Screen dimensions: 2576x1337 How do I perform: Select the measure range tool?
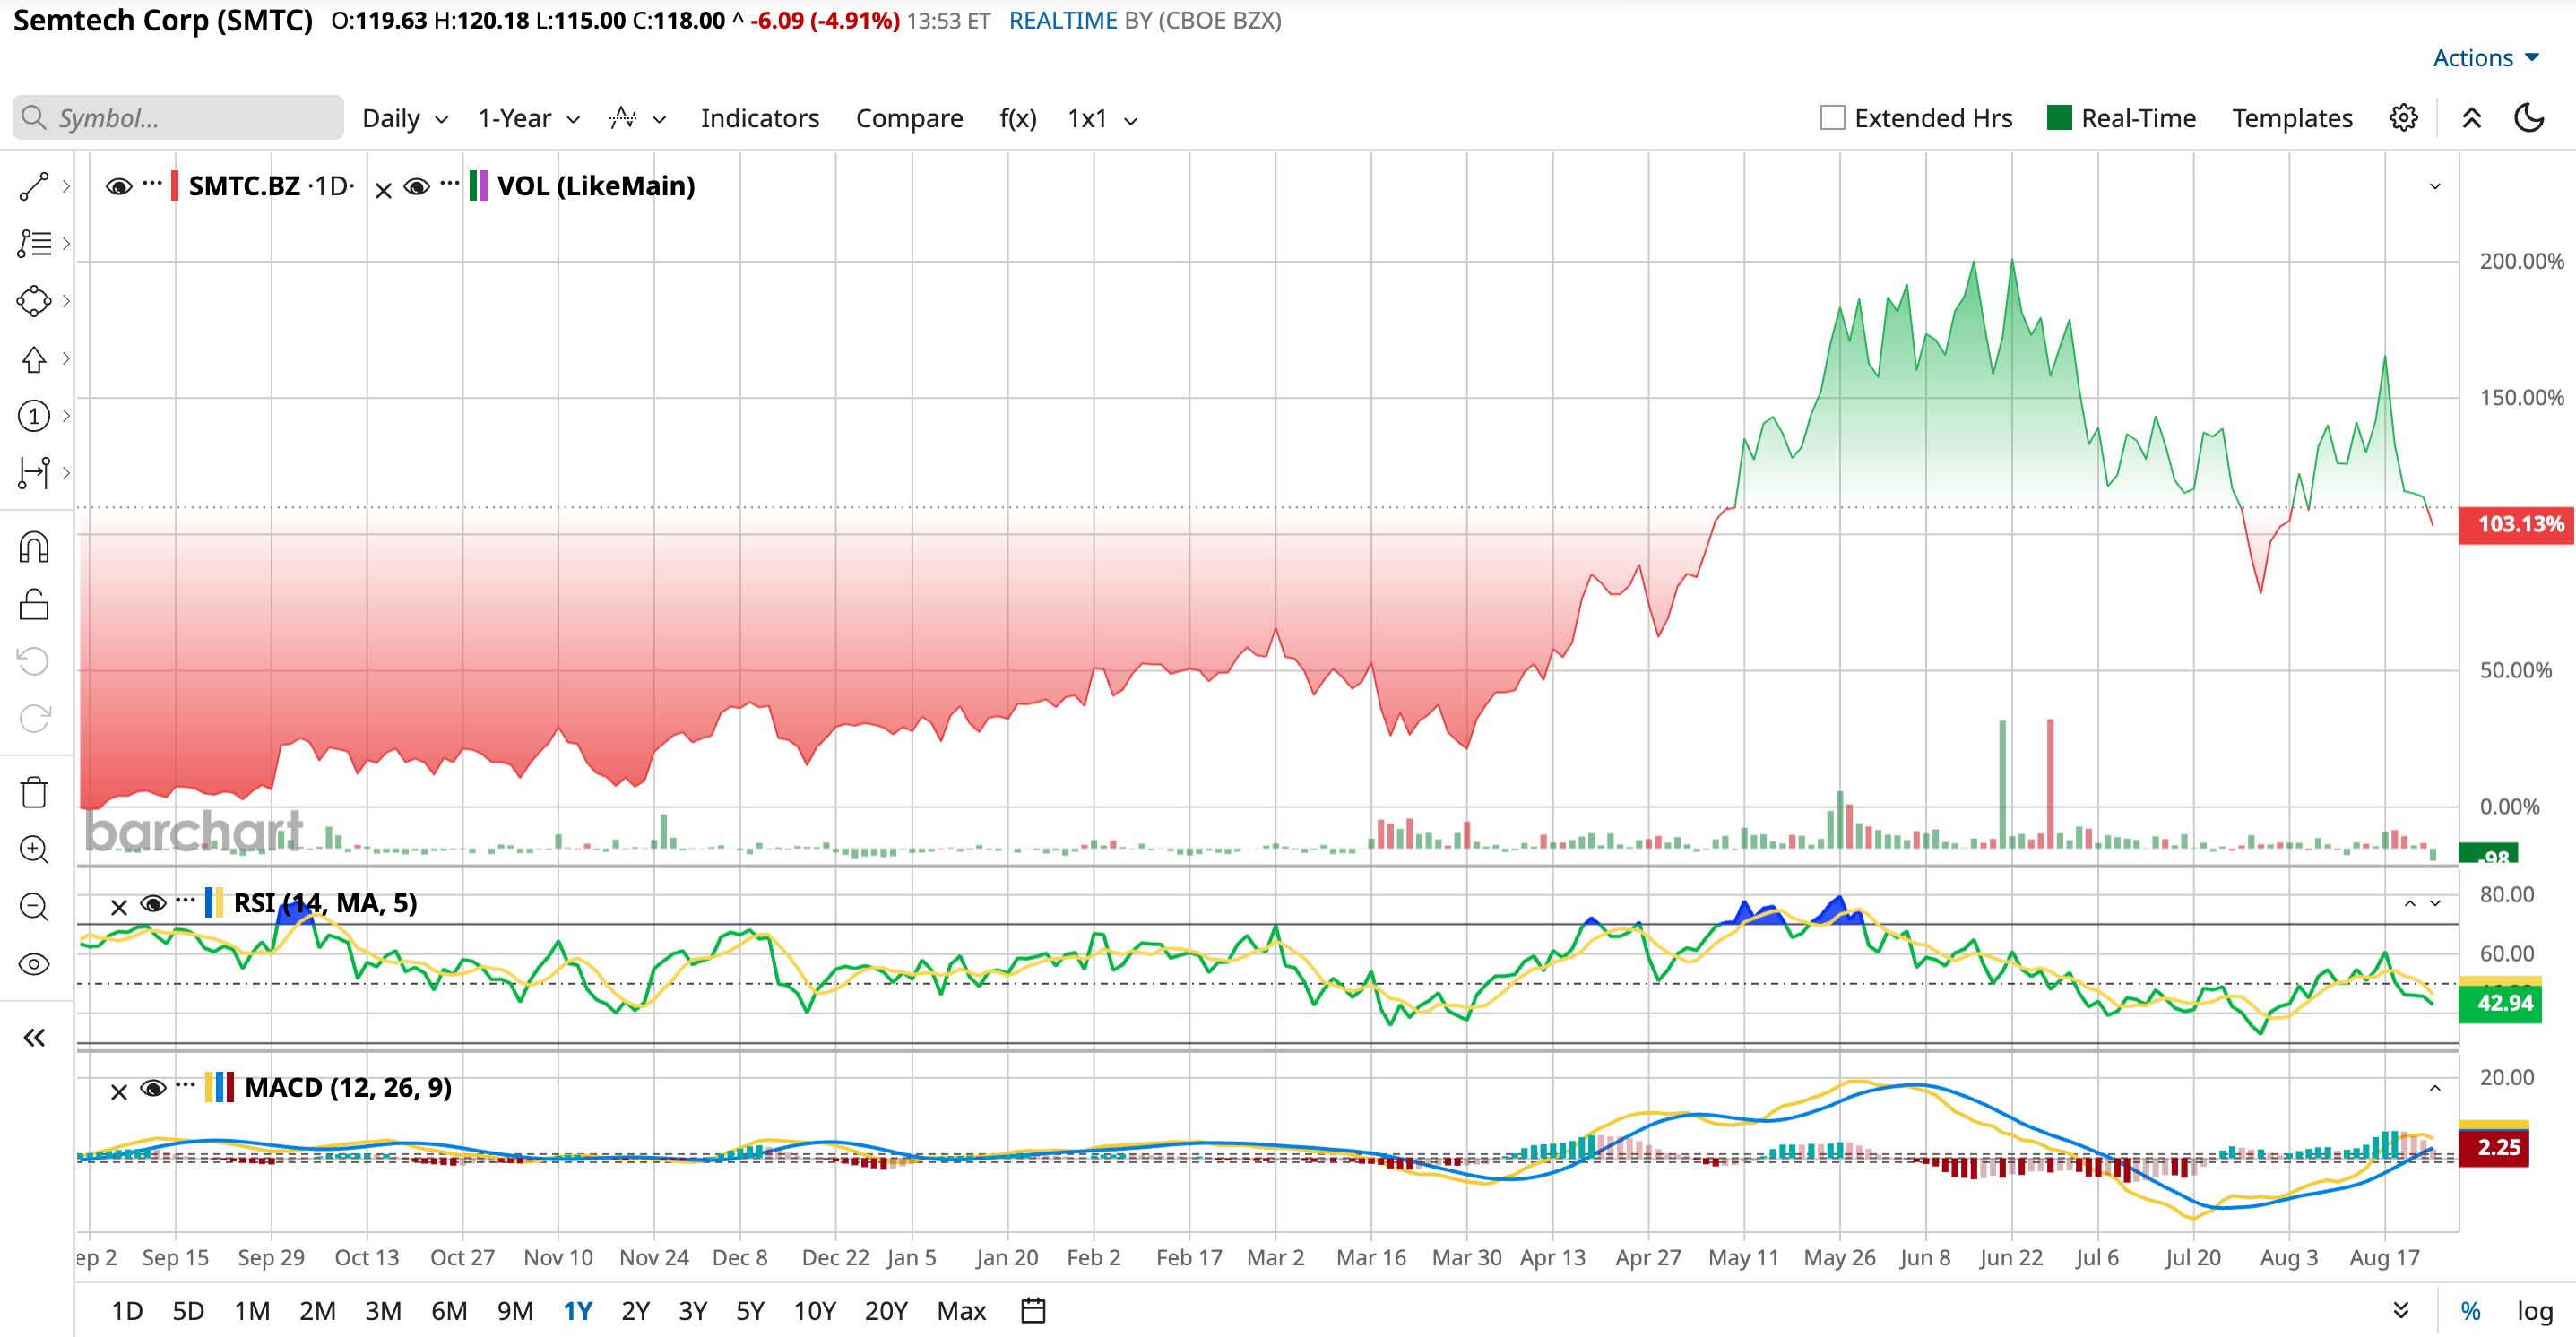34,473
